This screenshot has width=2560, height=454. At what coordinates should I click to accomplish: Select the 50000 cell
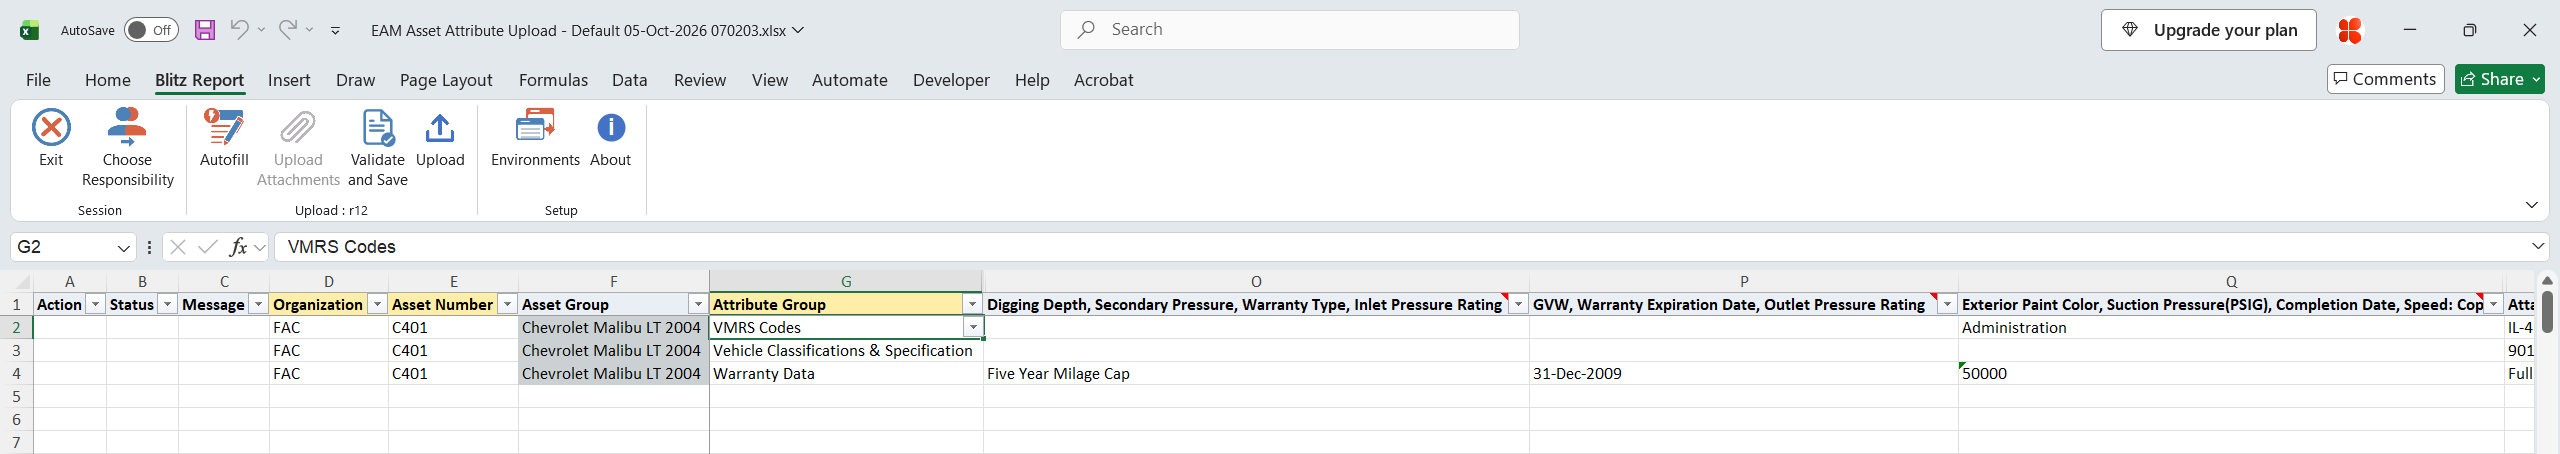[x=2231, y=373]
